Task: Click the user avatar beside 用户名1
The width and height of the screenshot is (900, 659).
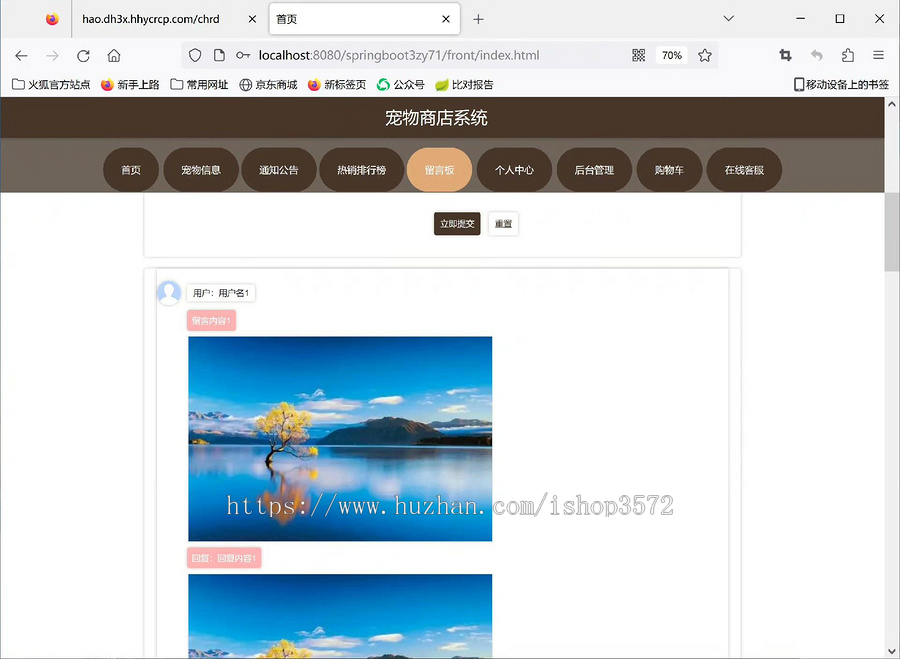Action: [x=169, y=293]
